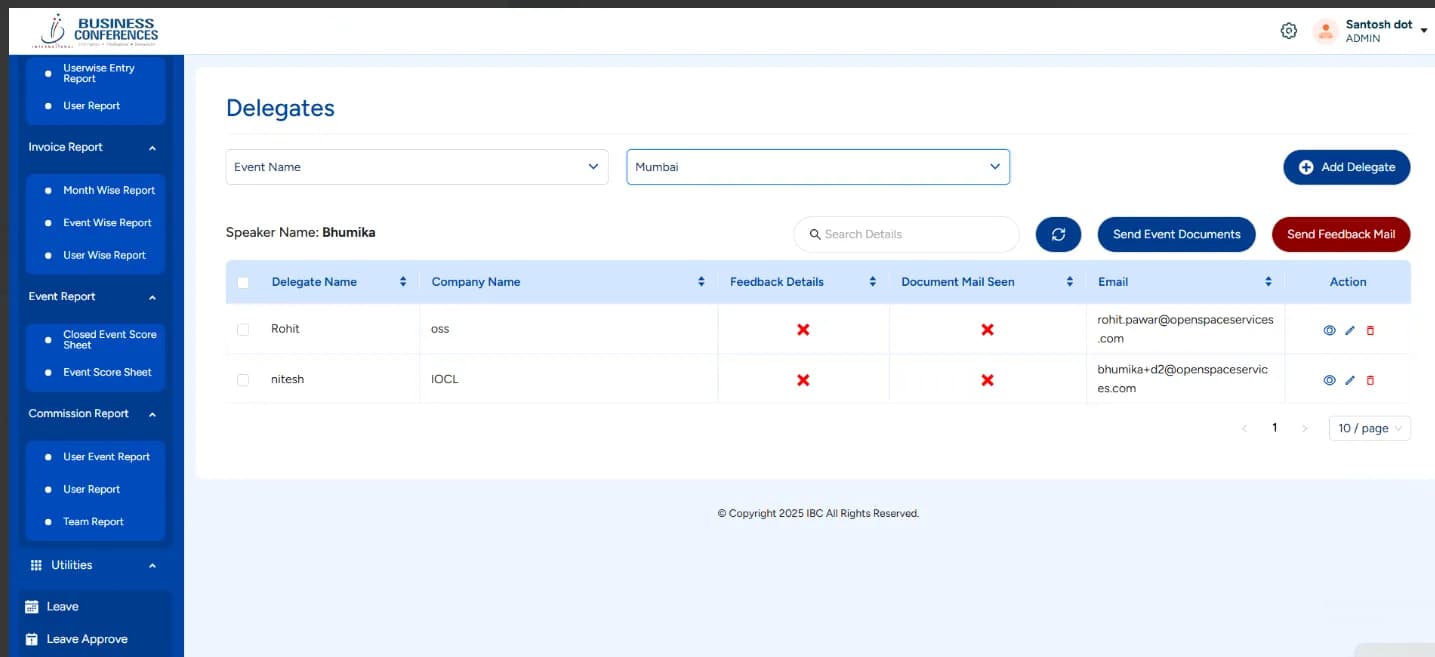Screen dimensions: 1435x657
Task: Click the Utilities grid icon in sidebar
Action: (x=37, y=565)
